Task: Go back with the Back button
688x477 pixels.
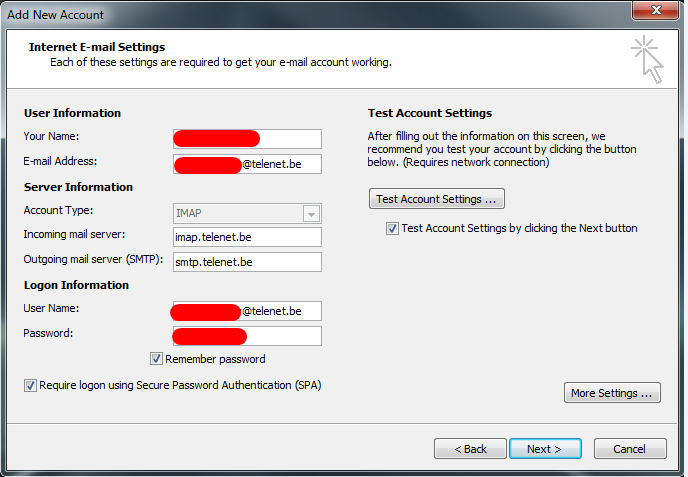Action: tap(470, 449)
